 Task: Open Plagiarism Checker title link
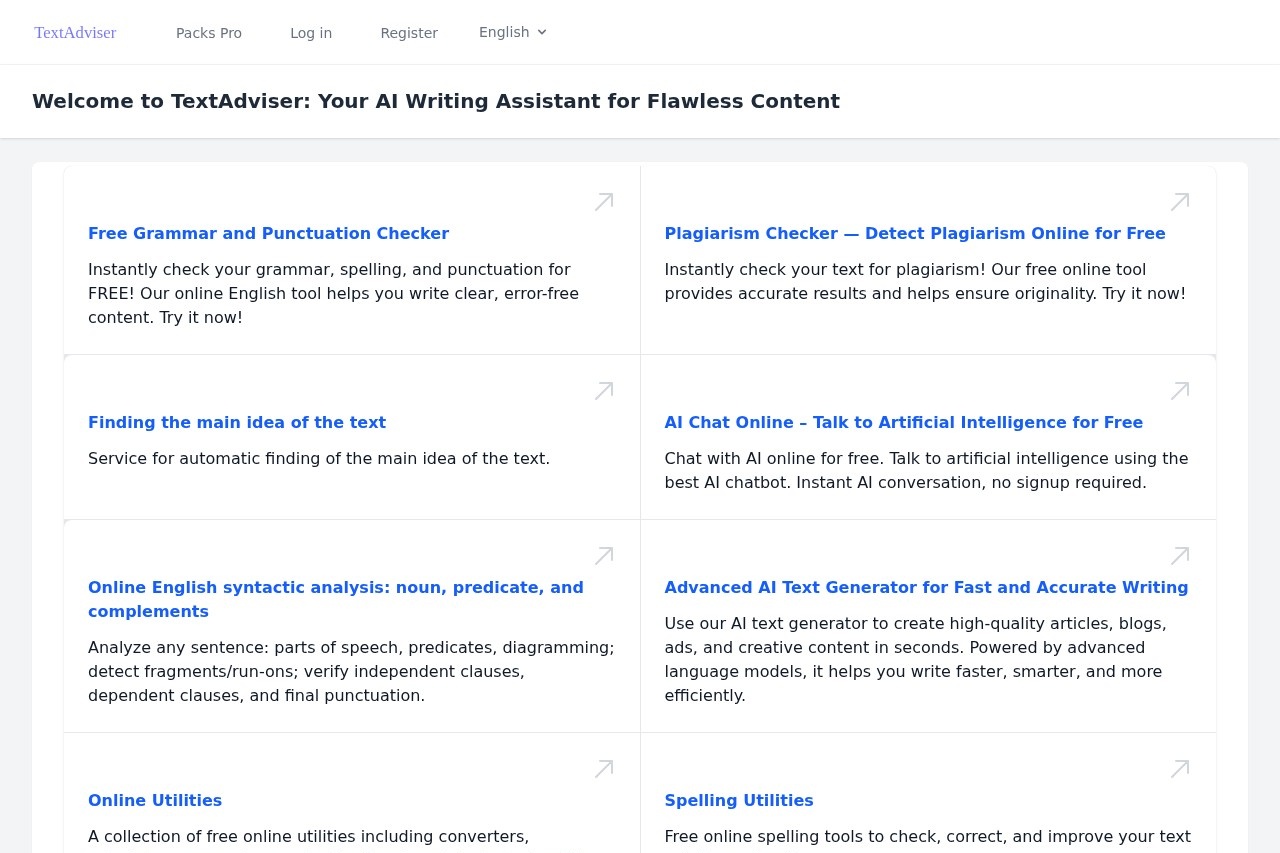tap(915, 233)
